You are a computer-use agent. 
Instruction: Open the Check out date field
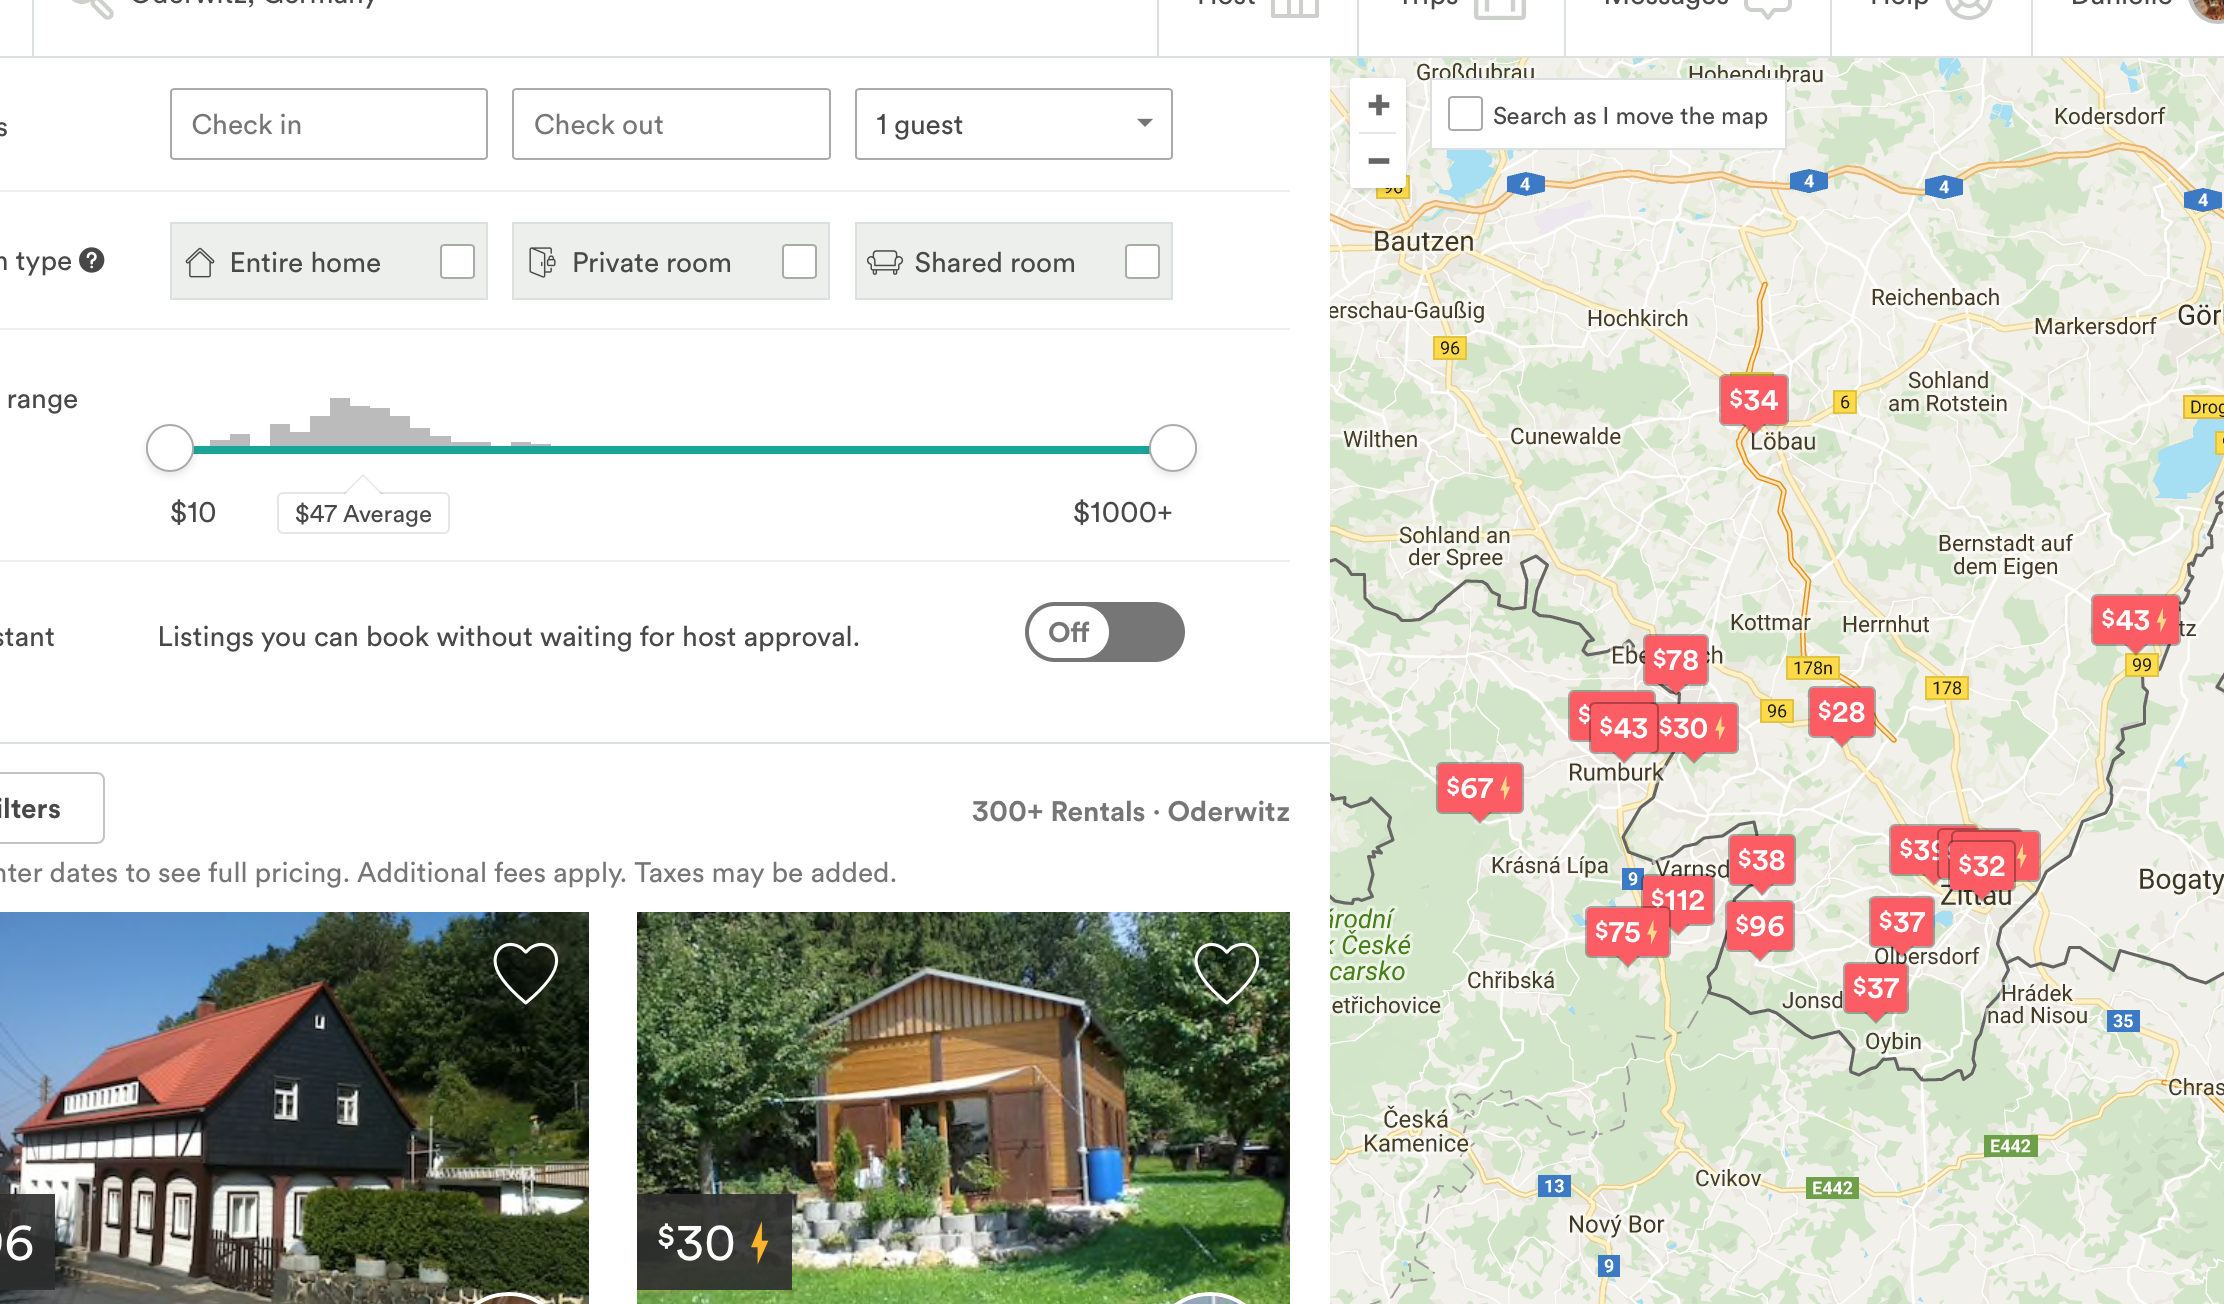(670, 124)
